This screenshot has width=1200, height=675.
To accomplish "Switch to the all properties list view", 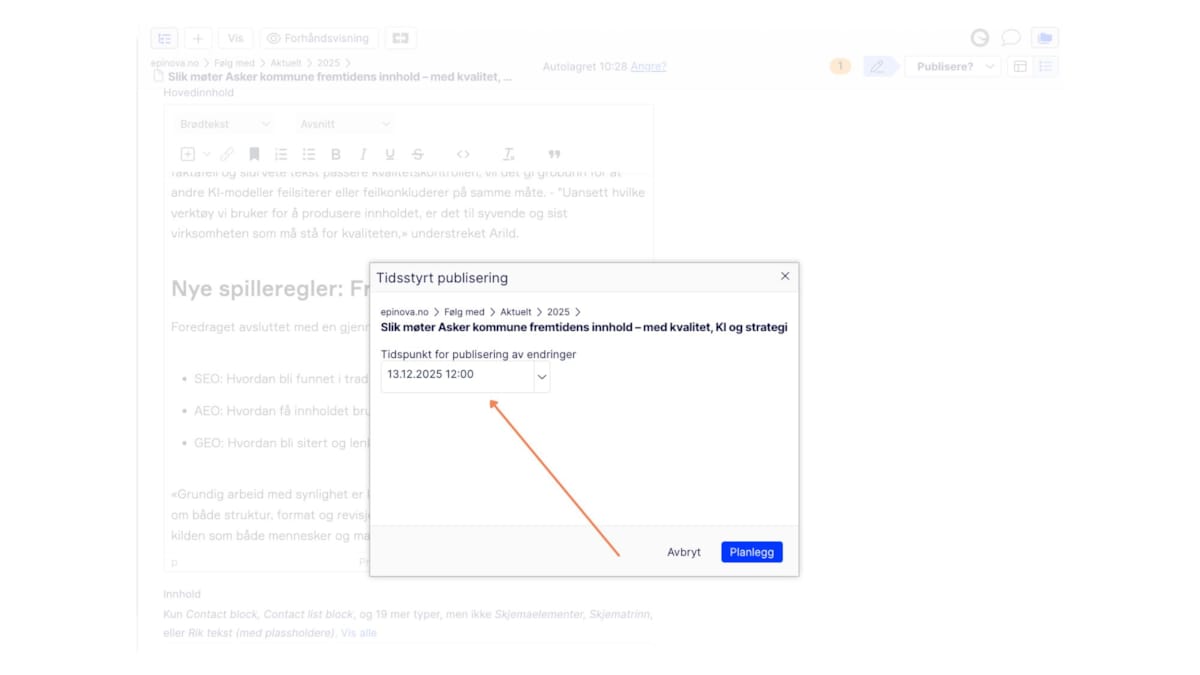I will (x=1045, y=67).
